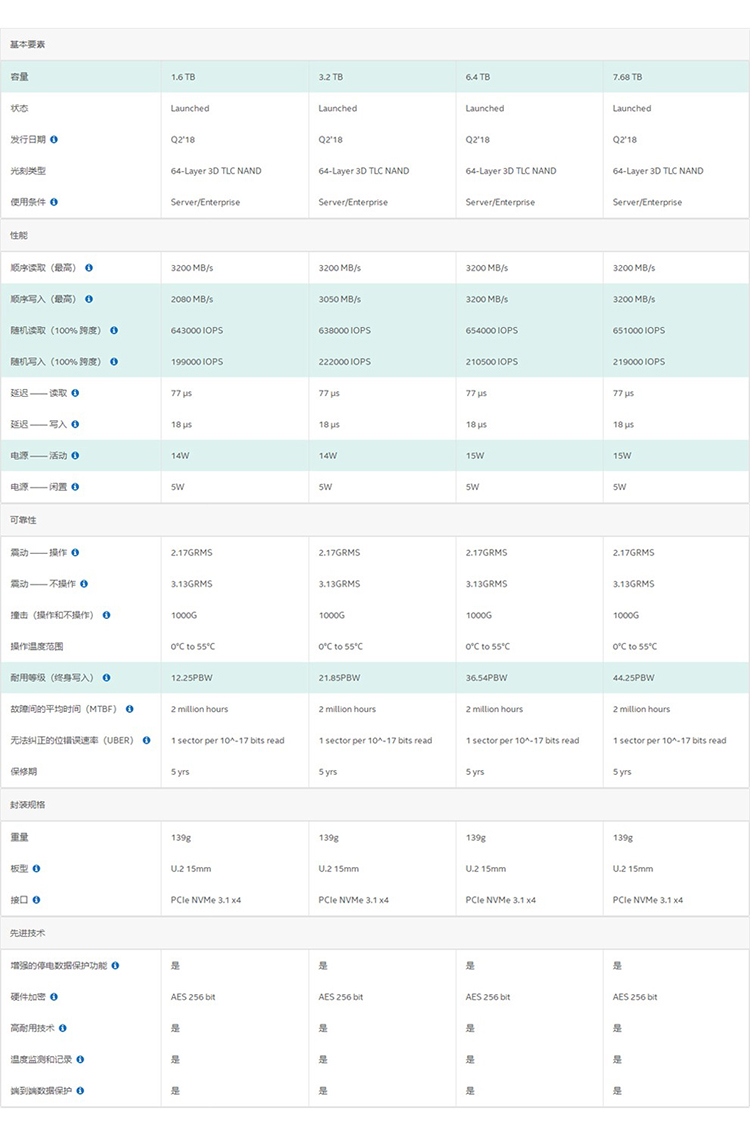The image size is (750, 1136).
Task: Click the info icon beside 撞击（操作和不操作）
Action: (x=107, y=615)
